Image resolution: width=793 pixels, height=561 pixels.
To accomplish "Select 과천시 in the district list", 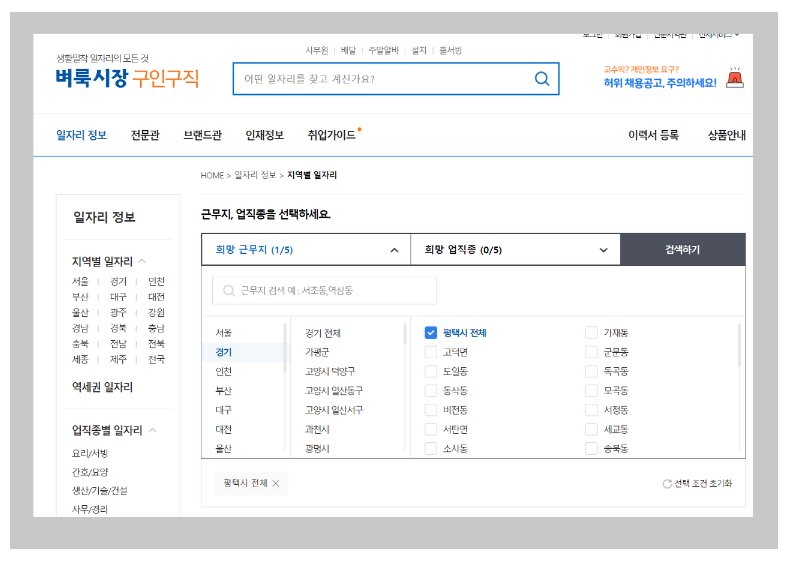I will click(317, 429).
